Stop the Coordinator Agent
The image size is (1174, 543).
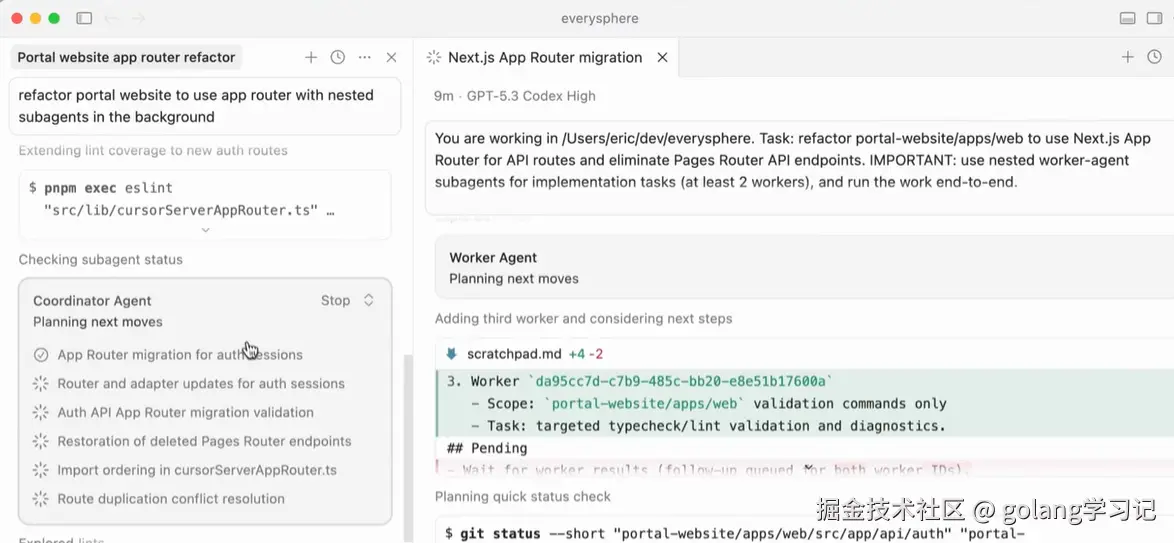tap(335, 300)
